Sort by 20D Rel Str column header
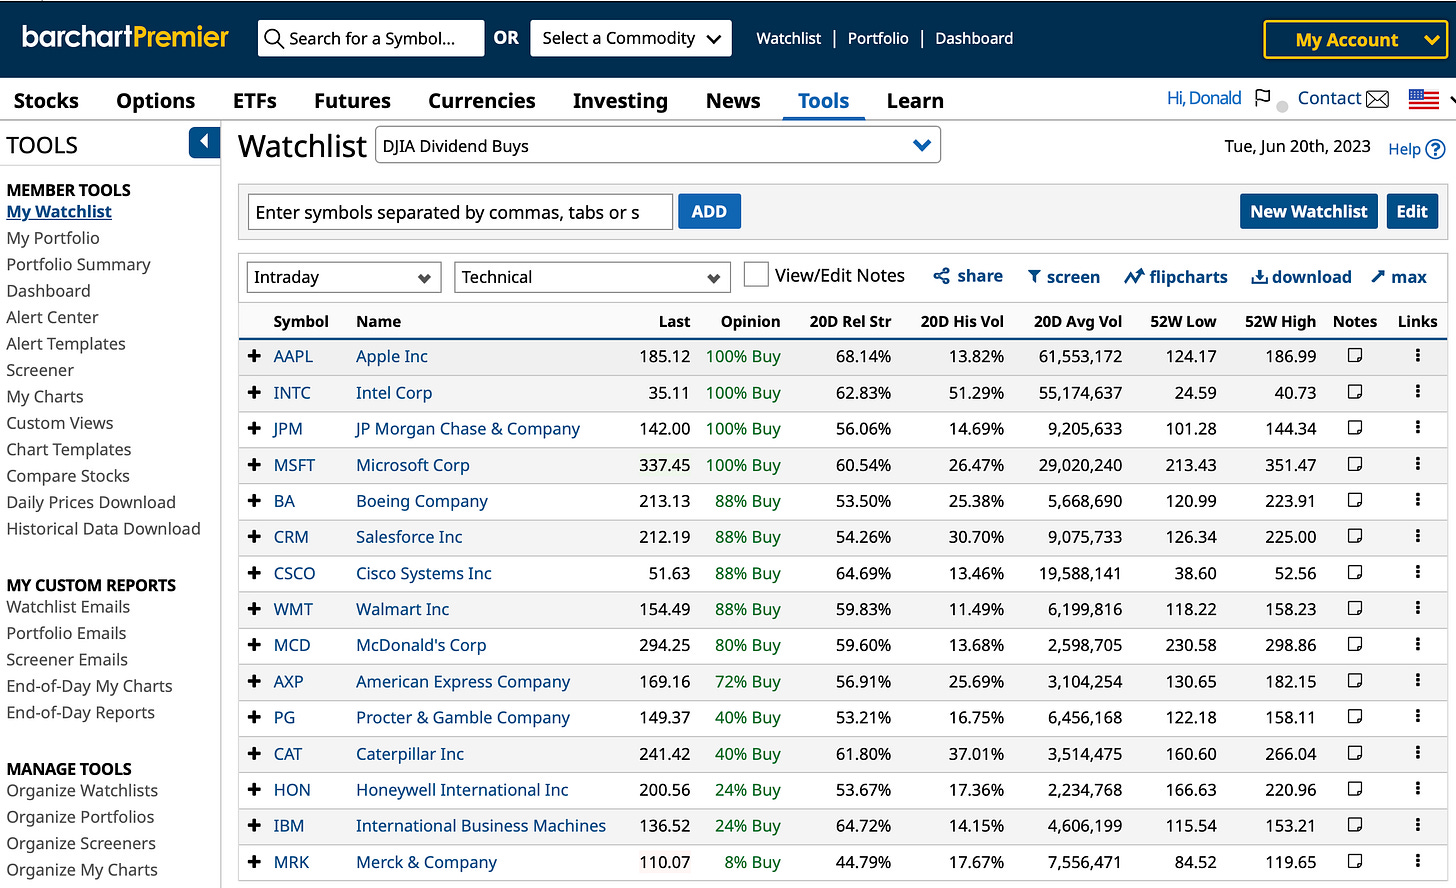Viewport: 1456px width, 888px height. point(850,321)
